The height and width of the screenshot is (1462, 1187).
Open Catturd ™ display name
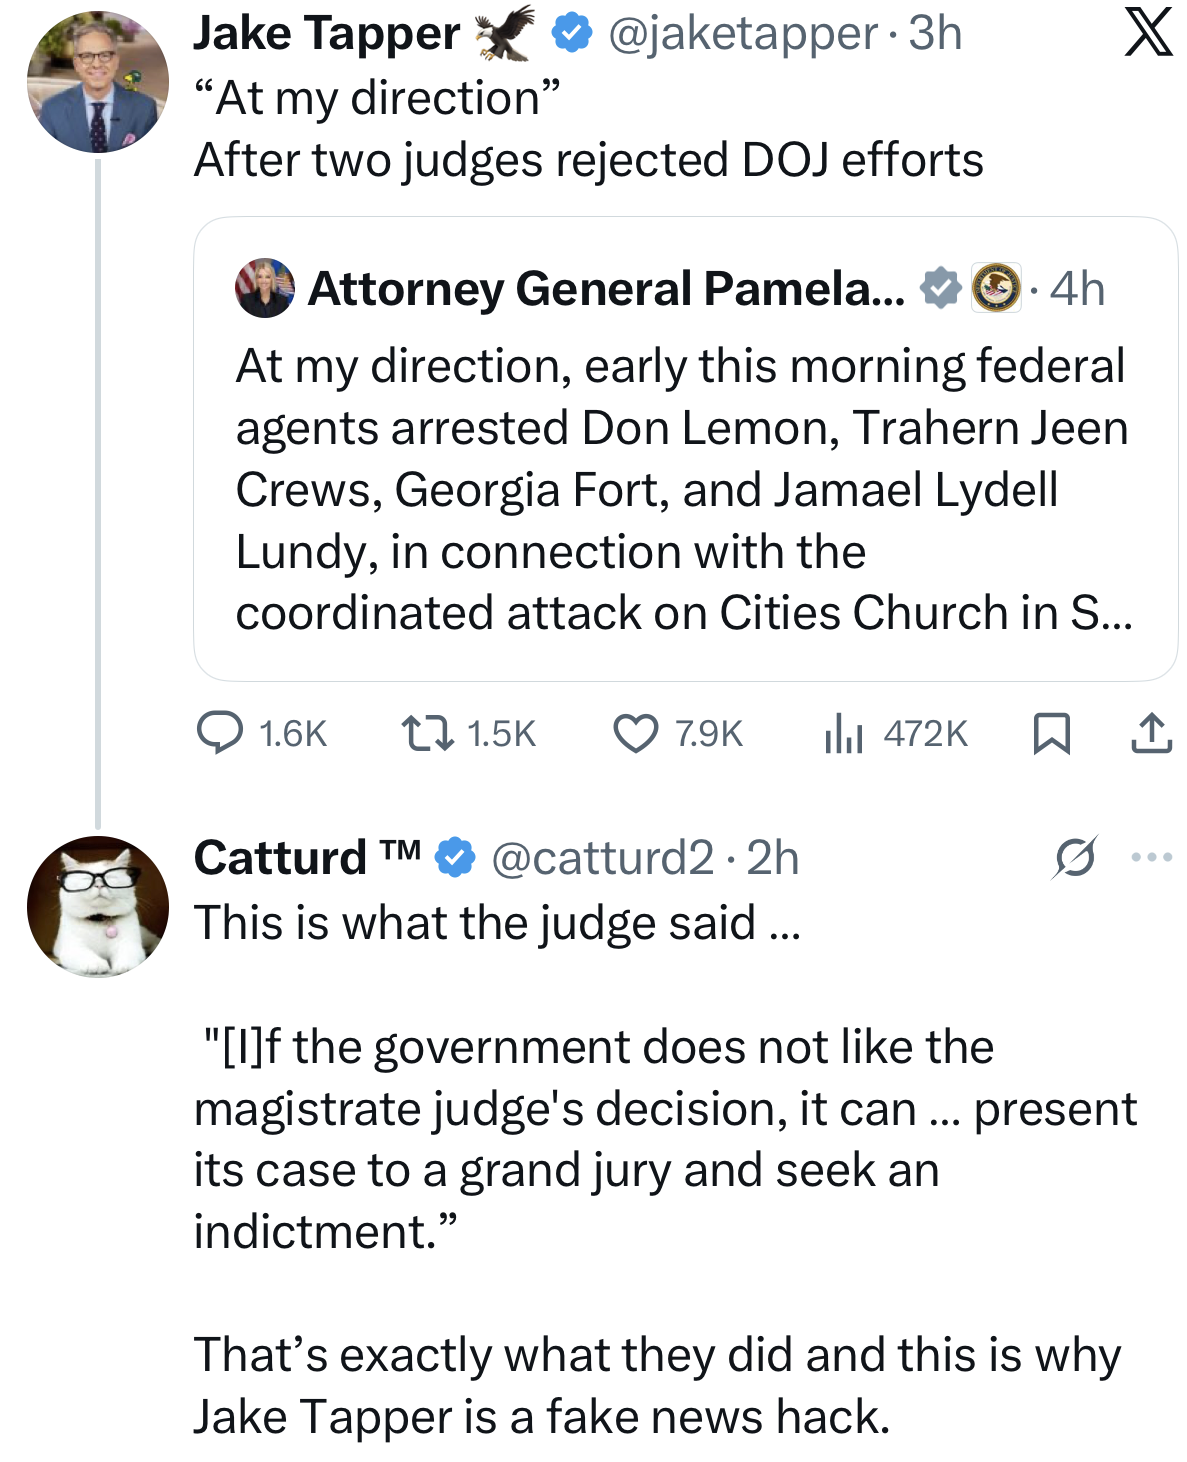(307, 857)
